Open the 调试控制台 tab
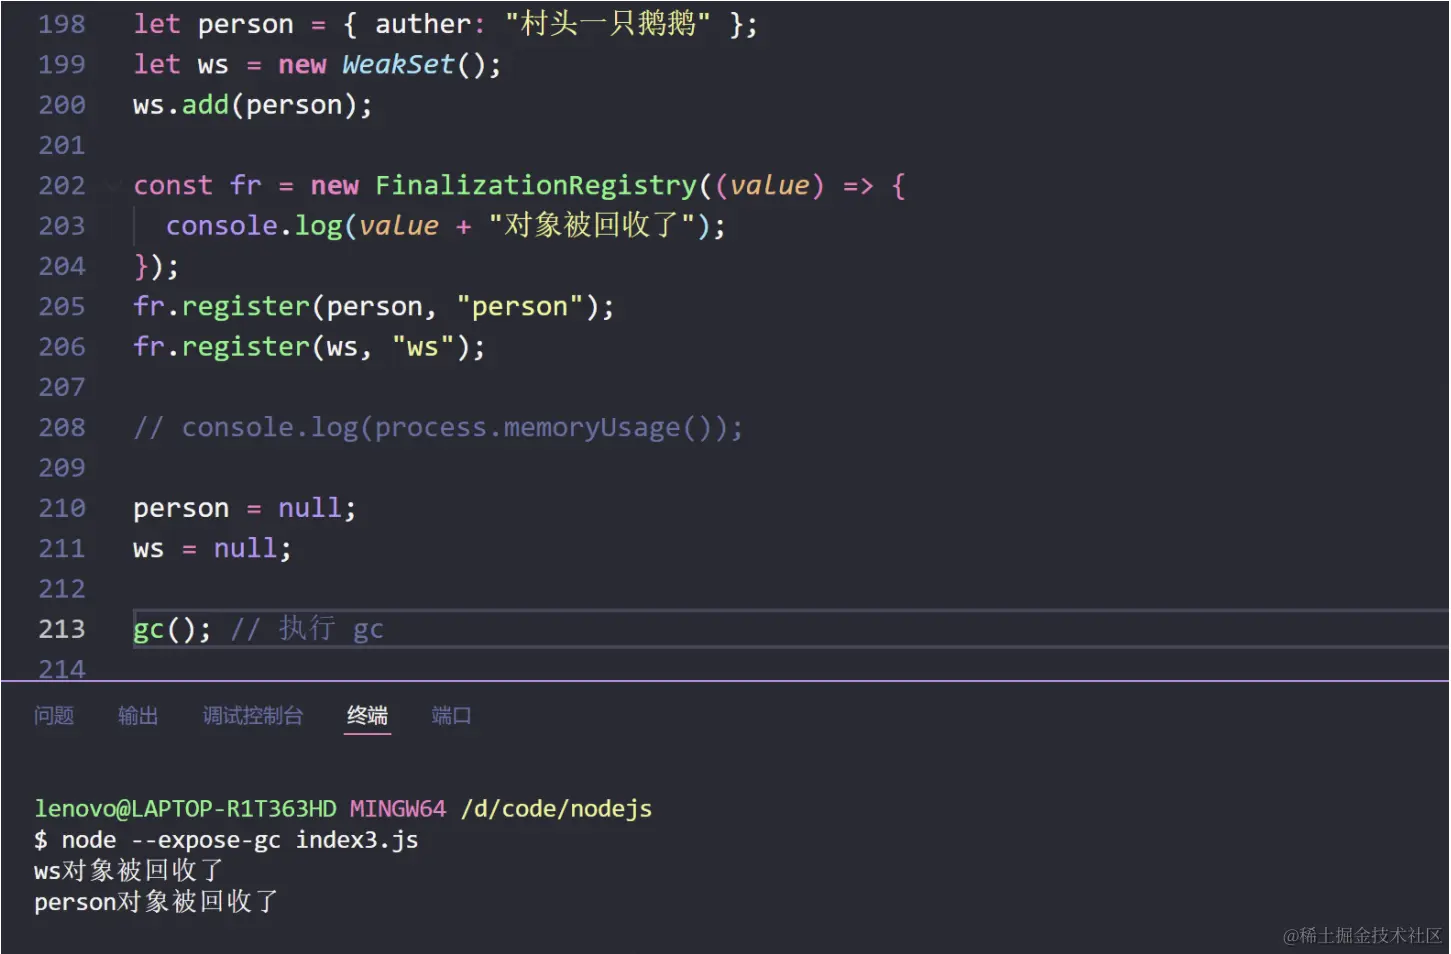Screen dimensions: 1451x954 [253, 716]
